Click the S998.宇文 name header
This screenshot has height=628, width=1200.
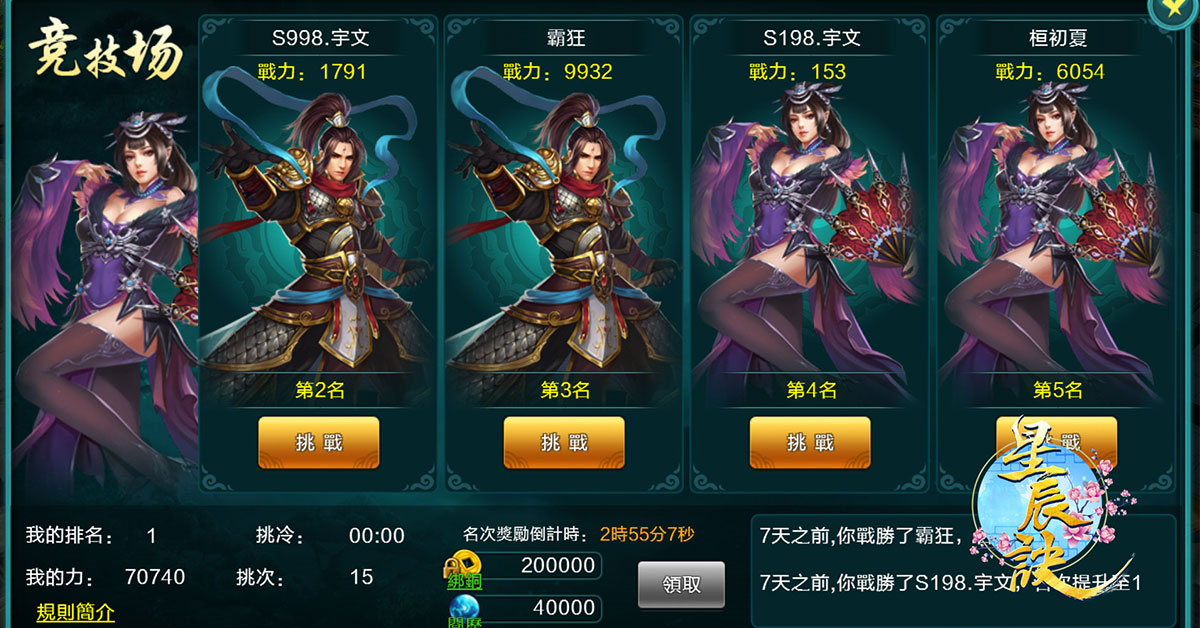pos(319,39)
